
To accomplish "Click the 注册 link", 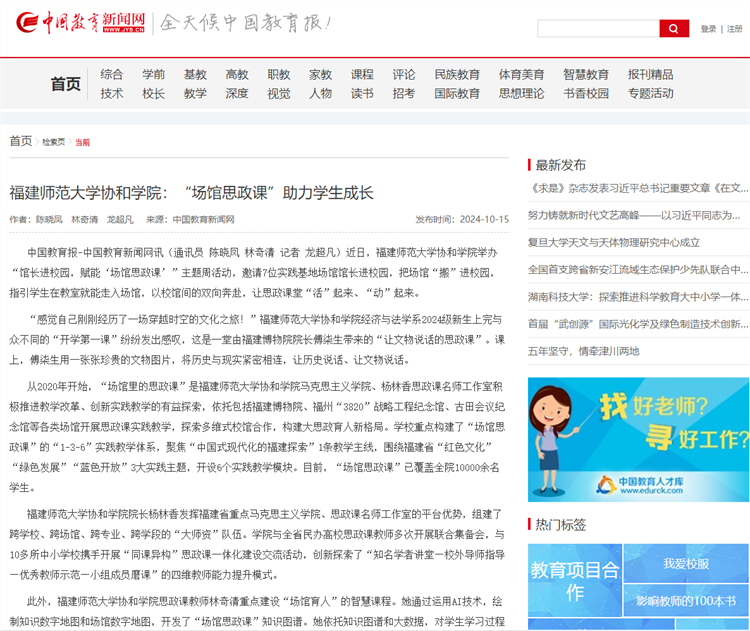I will [734, 29].
